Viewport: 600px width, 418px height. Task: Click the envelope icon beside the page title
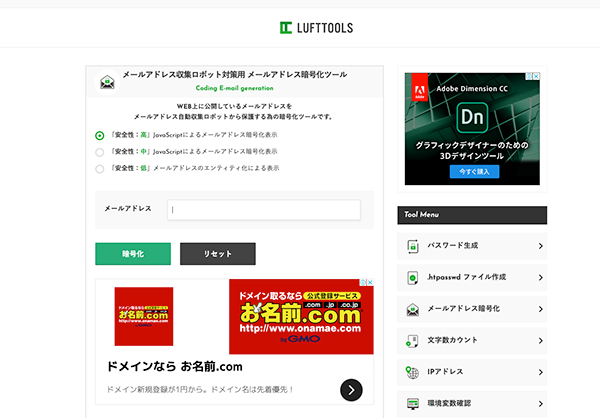click(105, 82)
